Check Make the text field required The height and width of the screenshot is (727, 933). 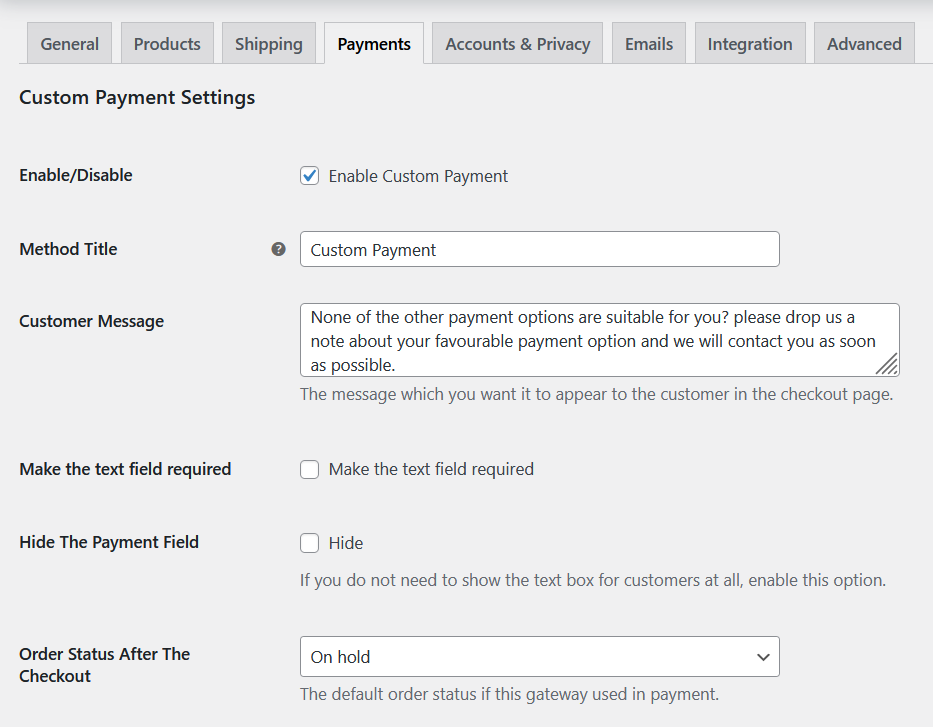[310, 469]
